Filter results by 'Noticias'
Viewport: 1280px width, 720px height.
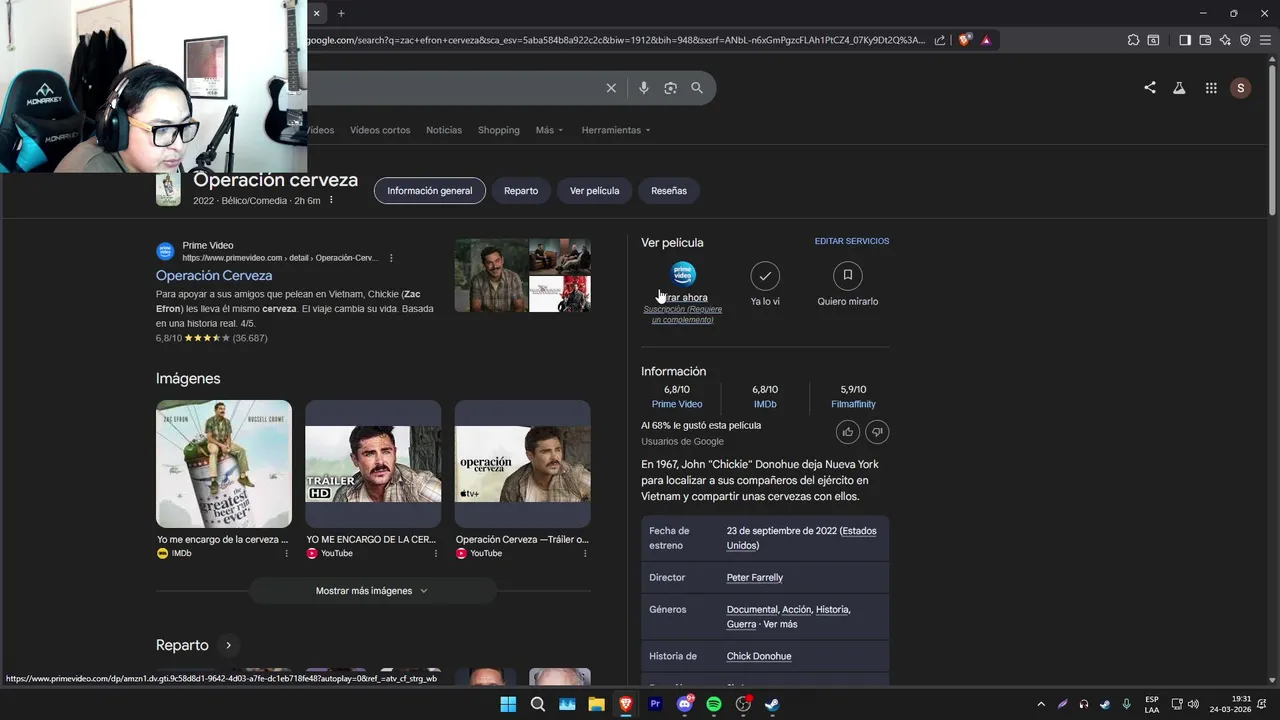point(444,130)
